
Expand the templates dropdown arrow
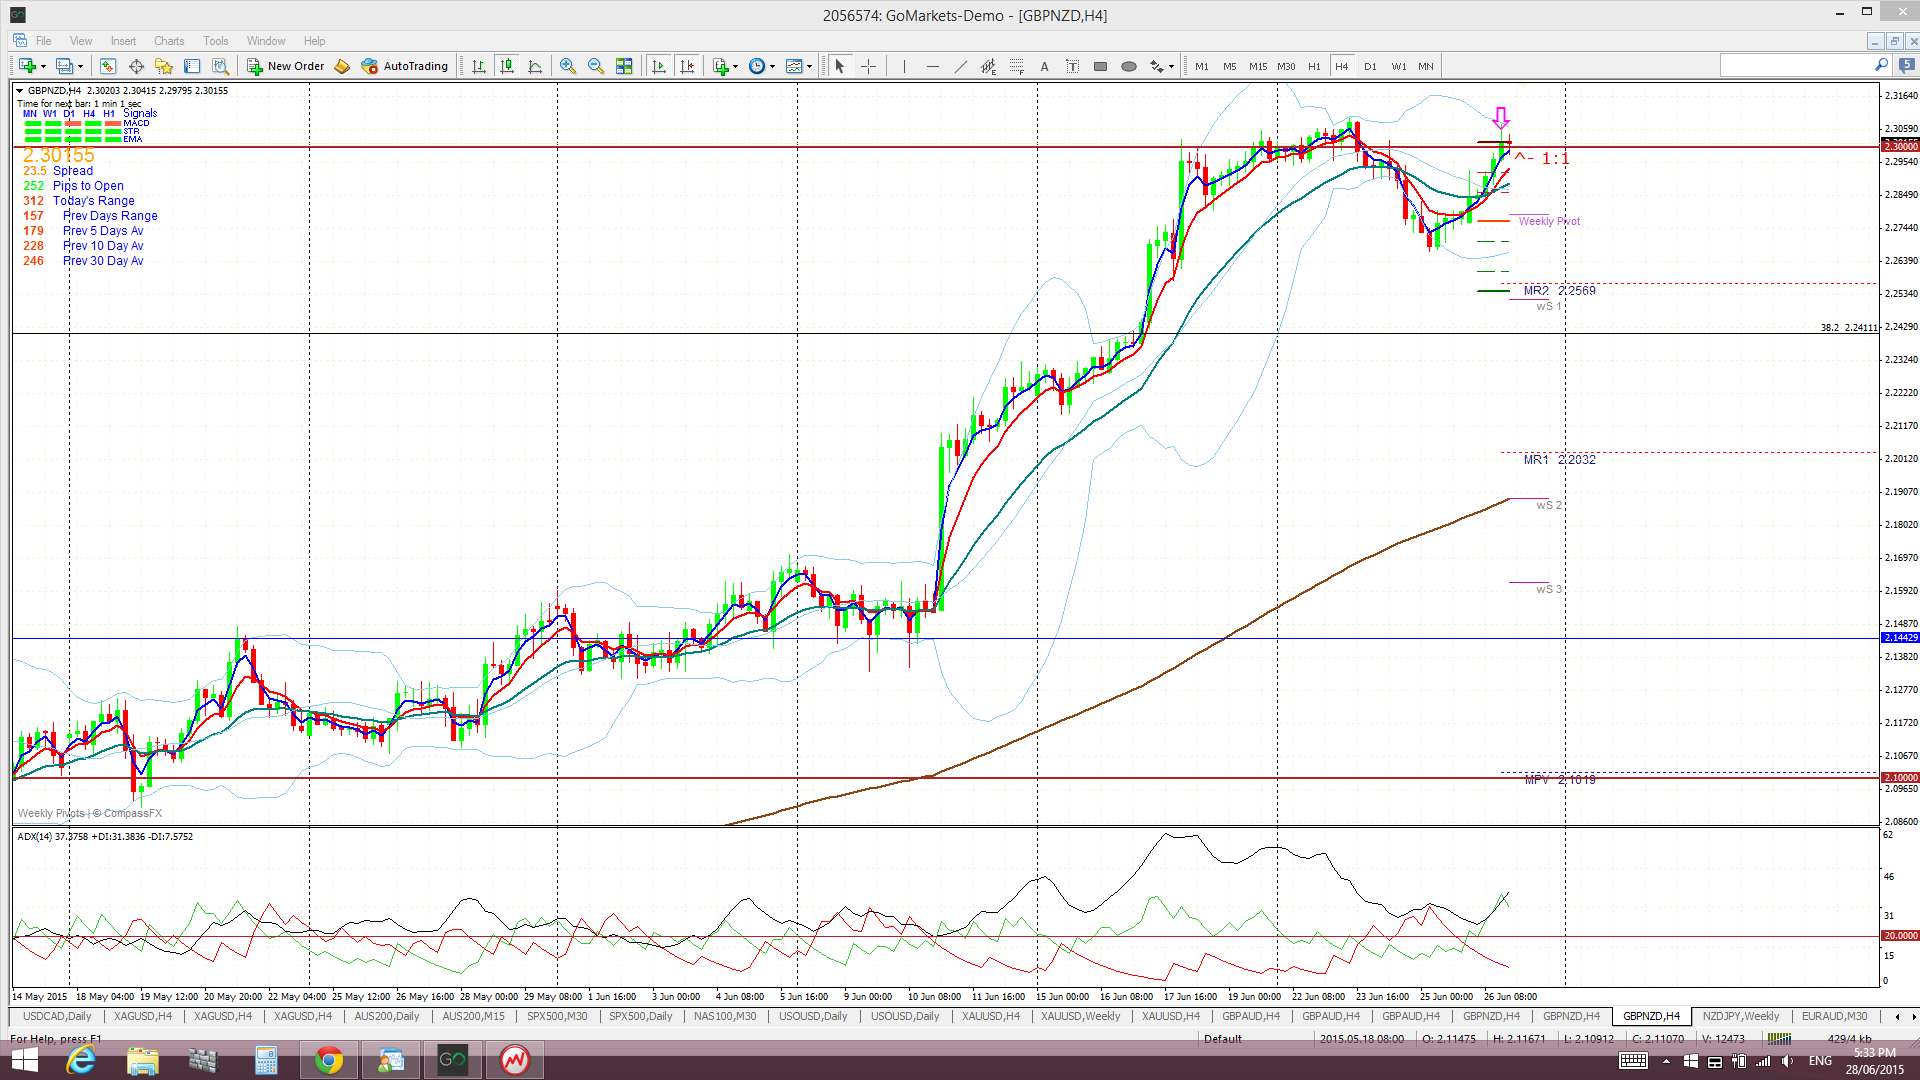[x=809, y=66]
